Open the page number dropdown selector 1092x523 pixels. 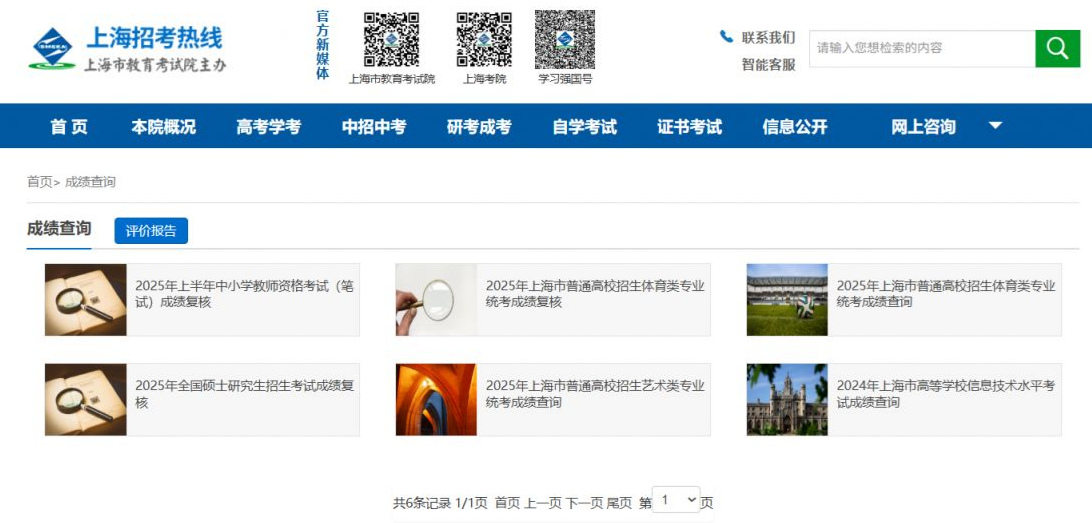point(676,500)
